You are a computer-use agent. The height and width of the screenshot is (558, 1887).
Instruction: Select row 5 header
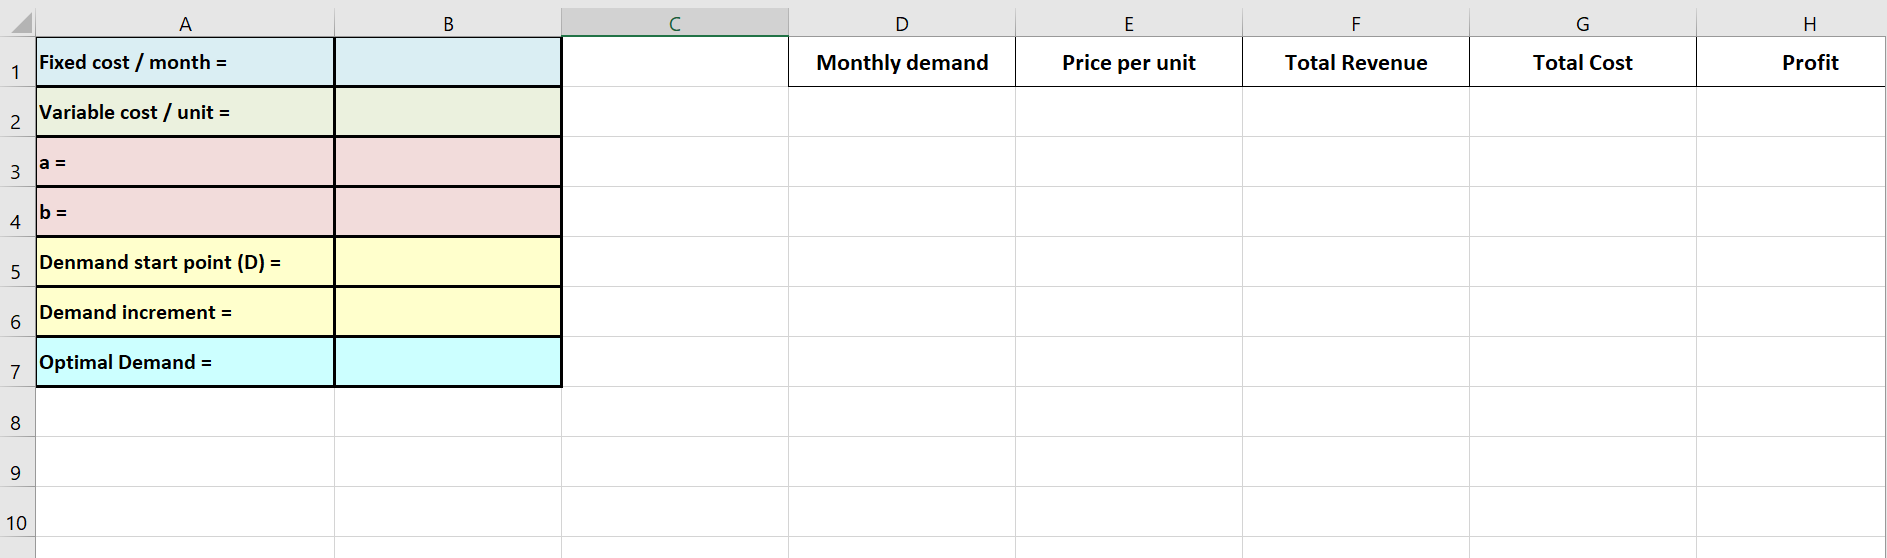(x=17, y=262)
